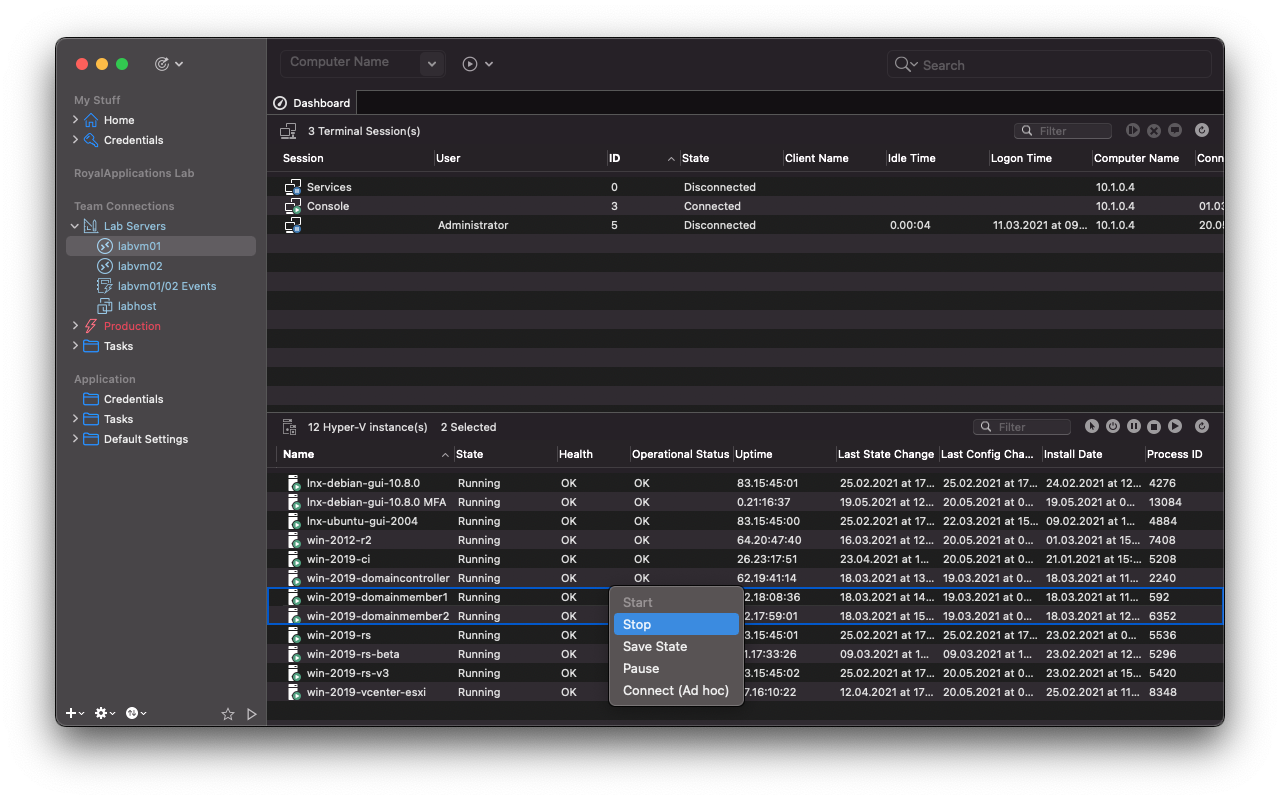The height and width of the screenshot is (800, 1280).
Task: Collapse the Lab Servers tree node
Action: click(x=74, y=225)
